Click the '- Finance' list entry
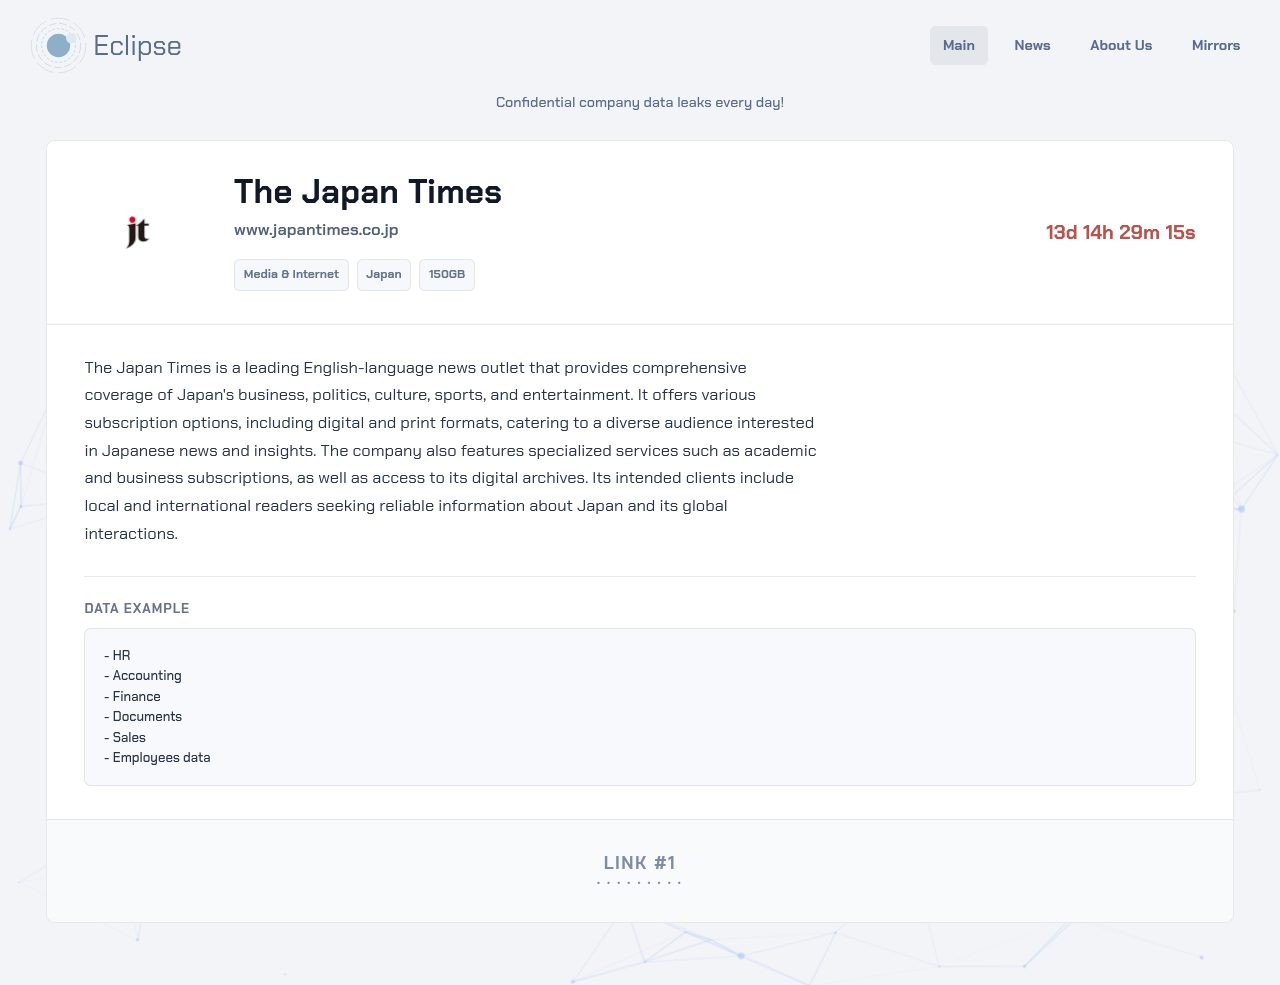 tap(132, 697)
